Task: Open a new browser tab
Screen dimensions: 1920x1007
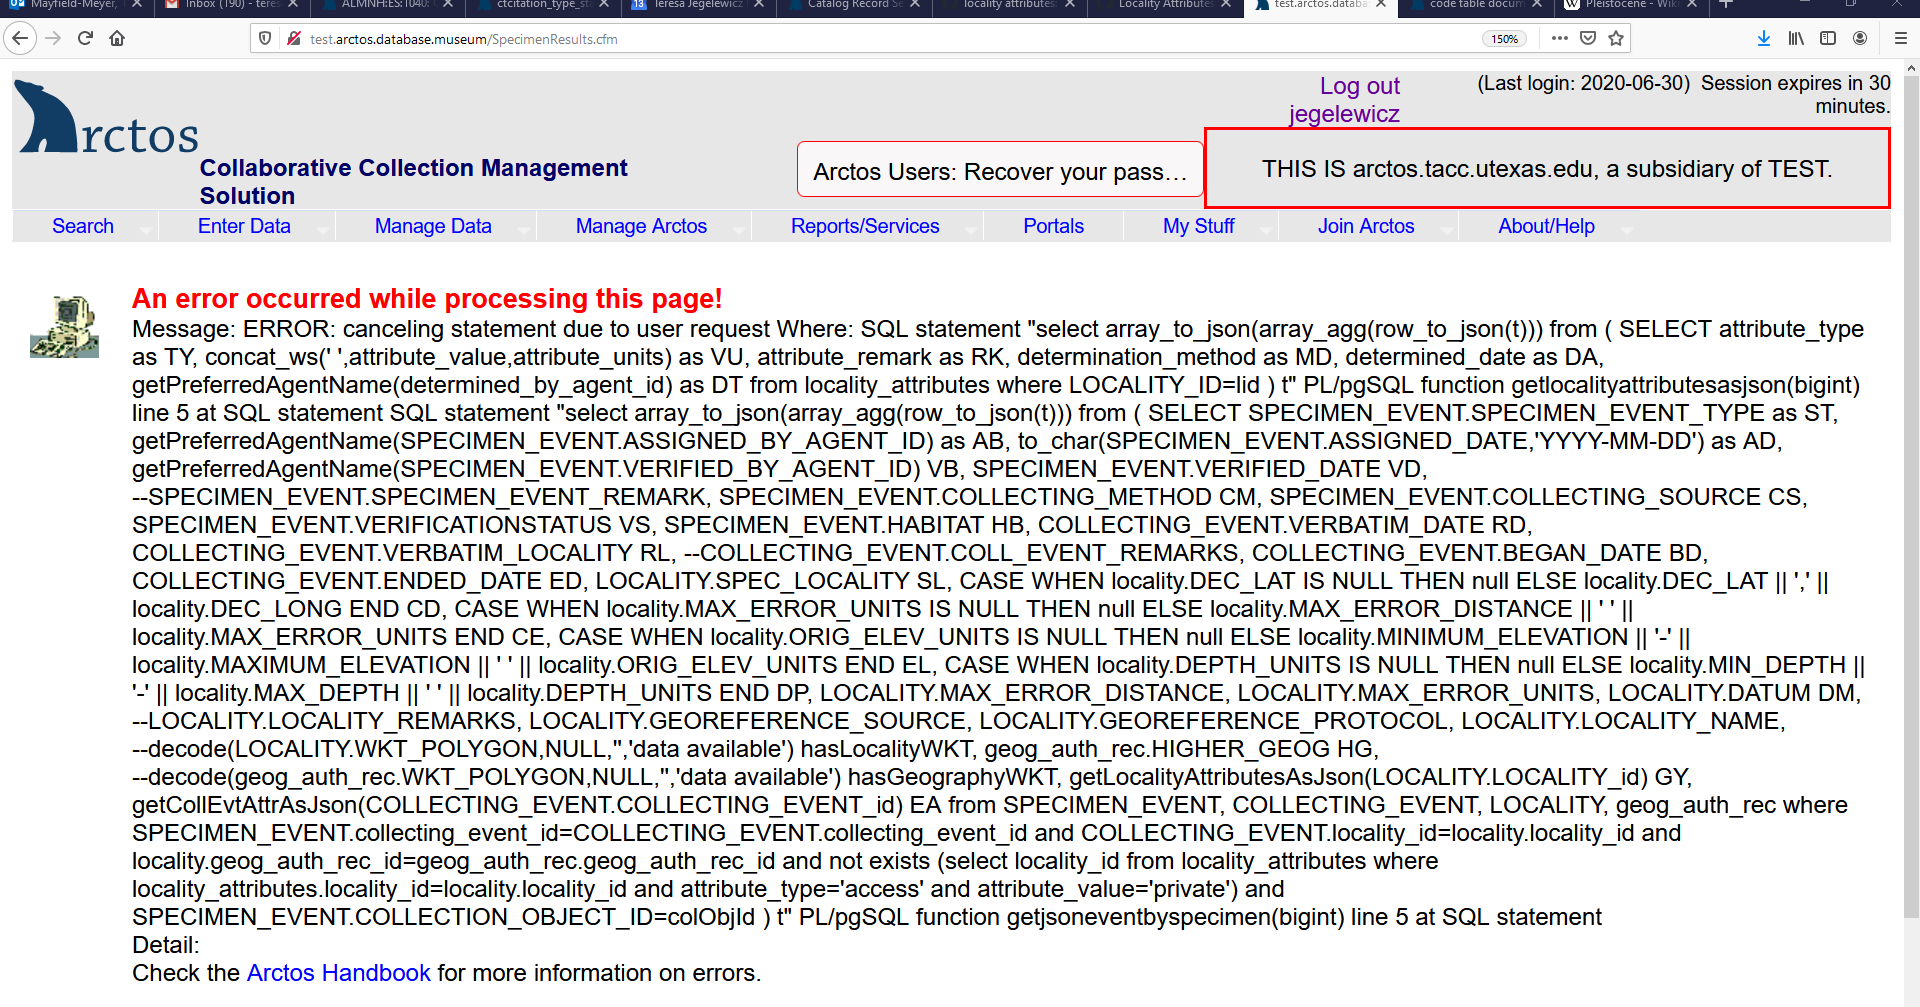Action: coord(1726,5)
